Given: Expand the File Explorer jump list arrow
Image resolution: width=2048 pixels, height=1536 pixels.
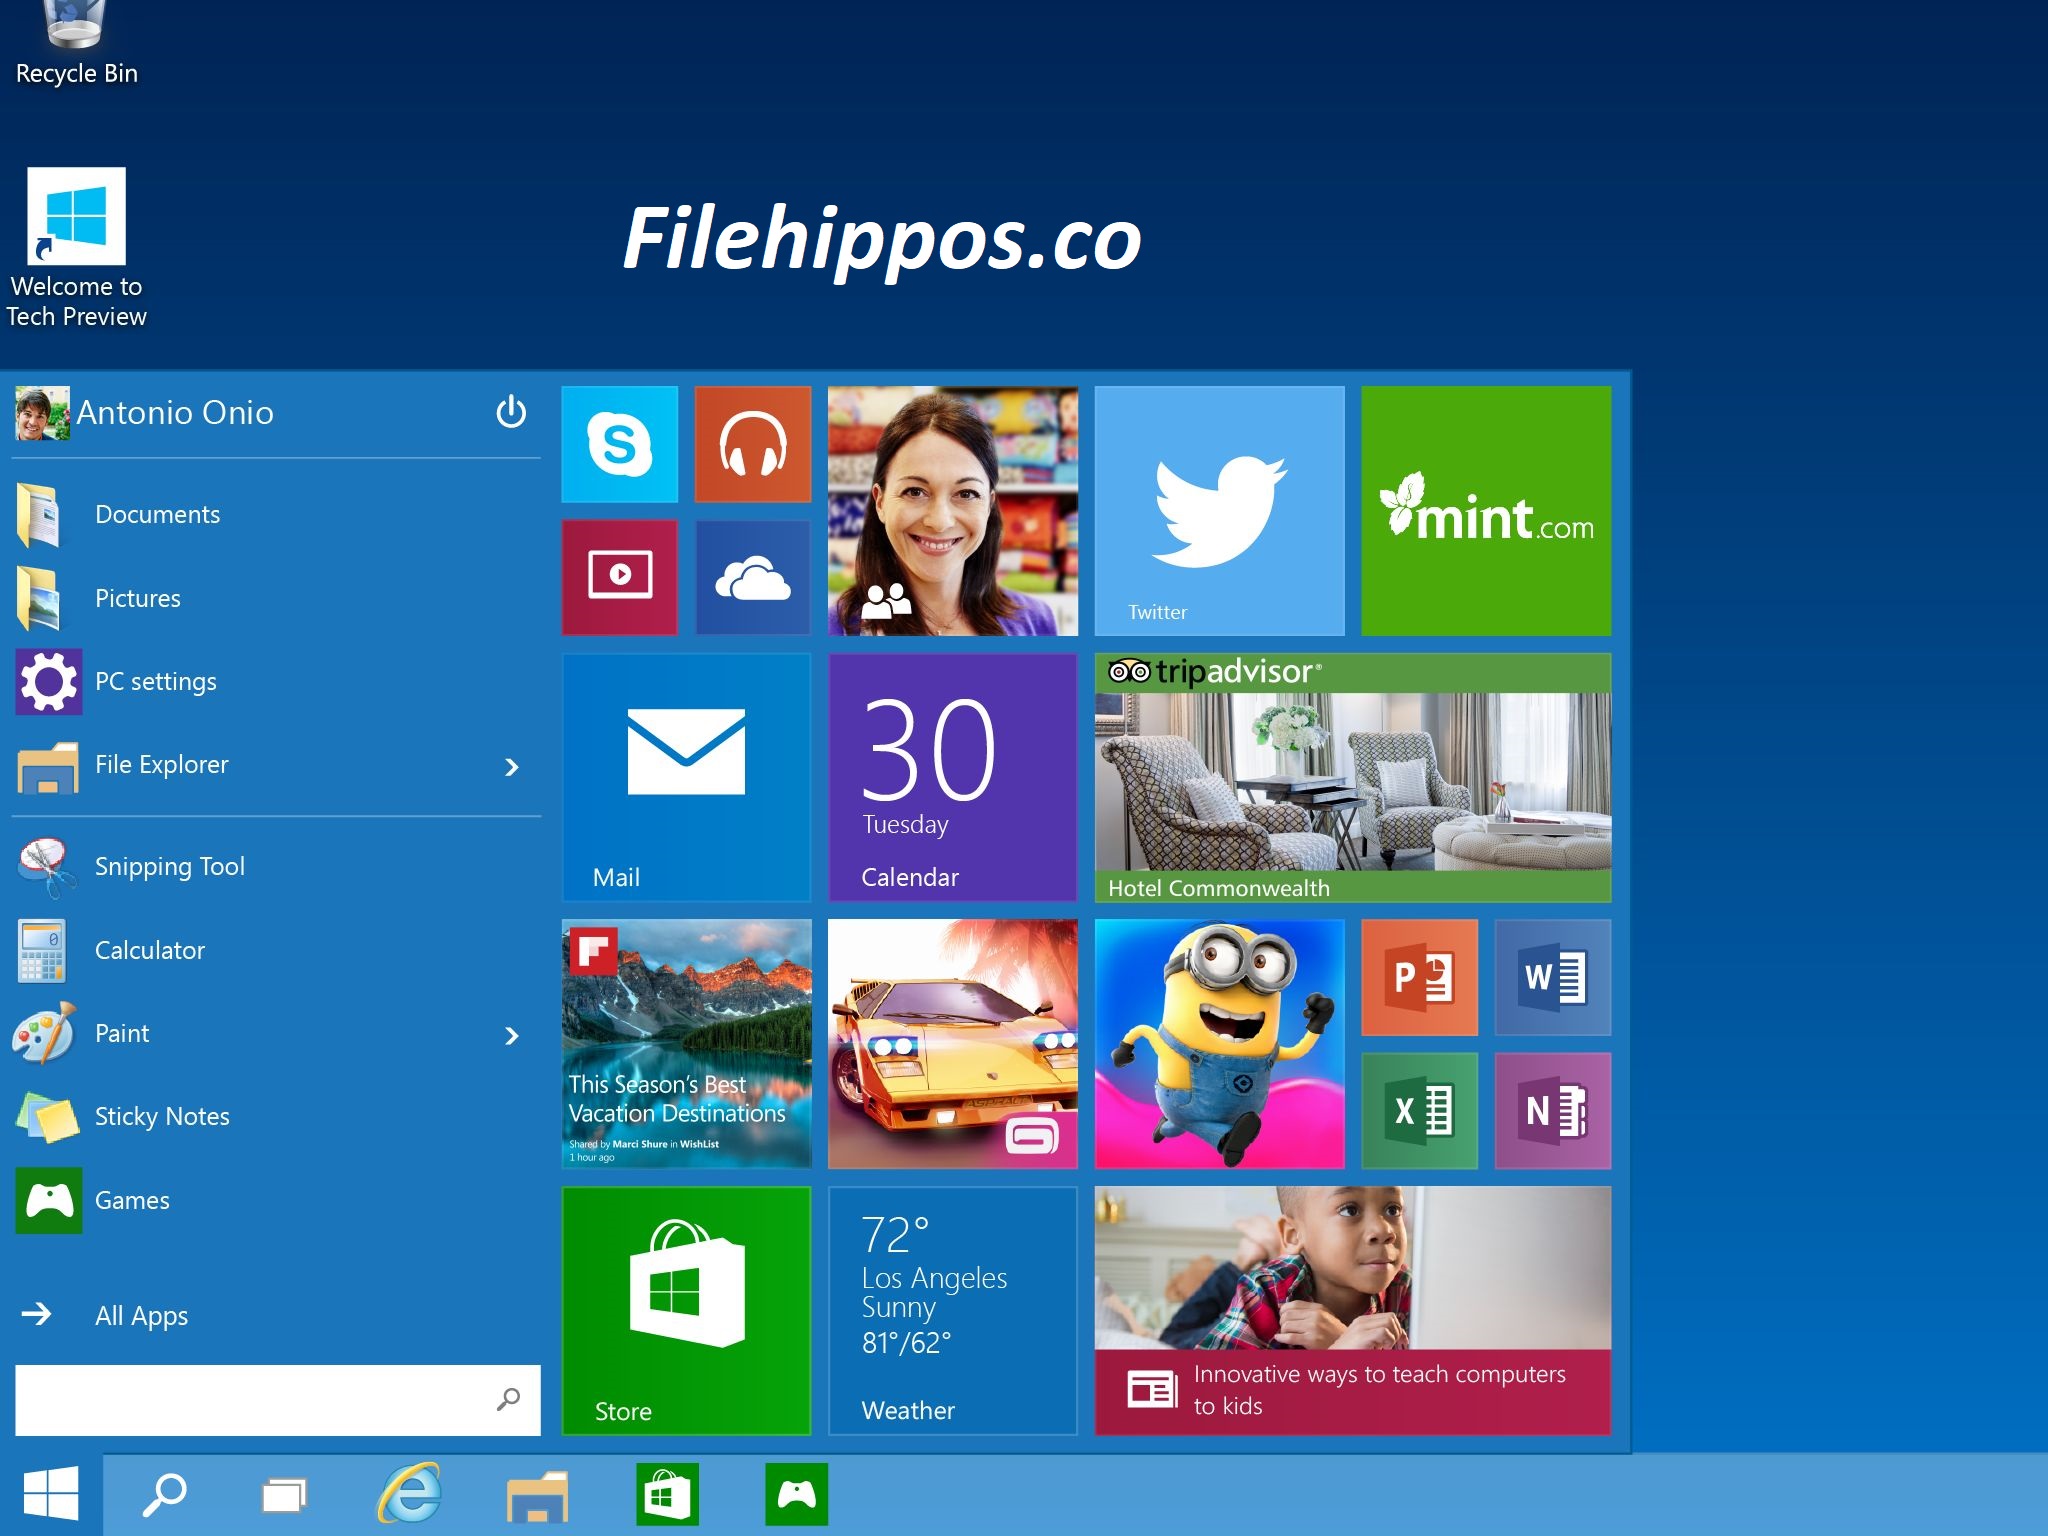Looking at the screenshot, I should 512,767.
